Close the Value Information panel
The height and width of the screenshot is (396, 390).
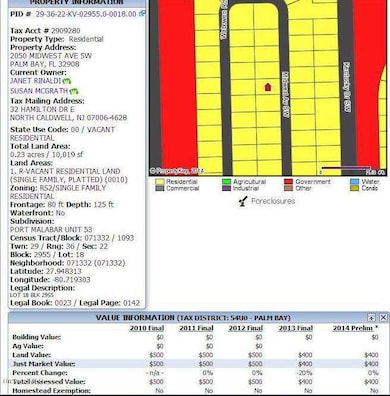tap(383, 317)
